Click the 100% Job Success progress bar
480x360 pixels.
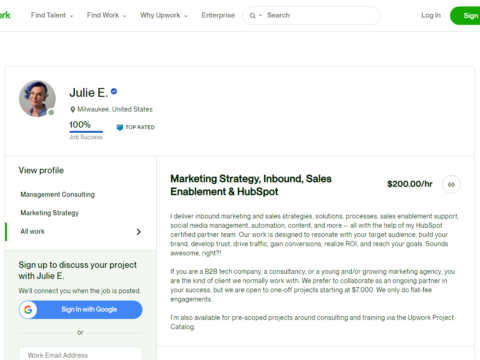(x=86, y=132)
